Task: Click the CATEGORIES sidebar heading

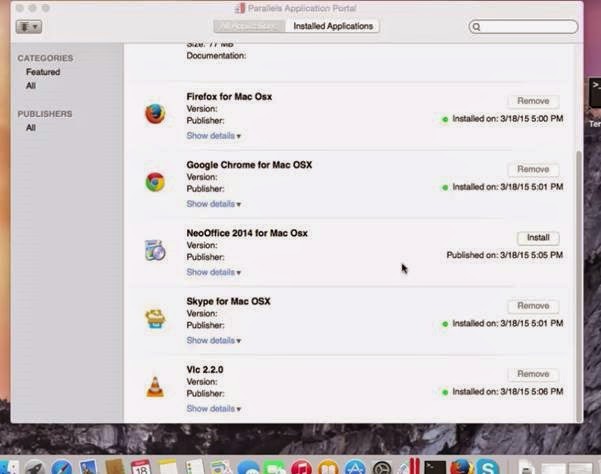Action: click(45, 58)
